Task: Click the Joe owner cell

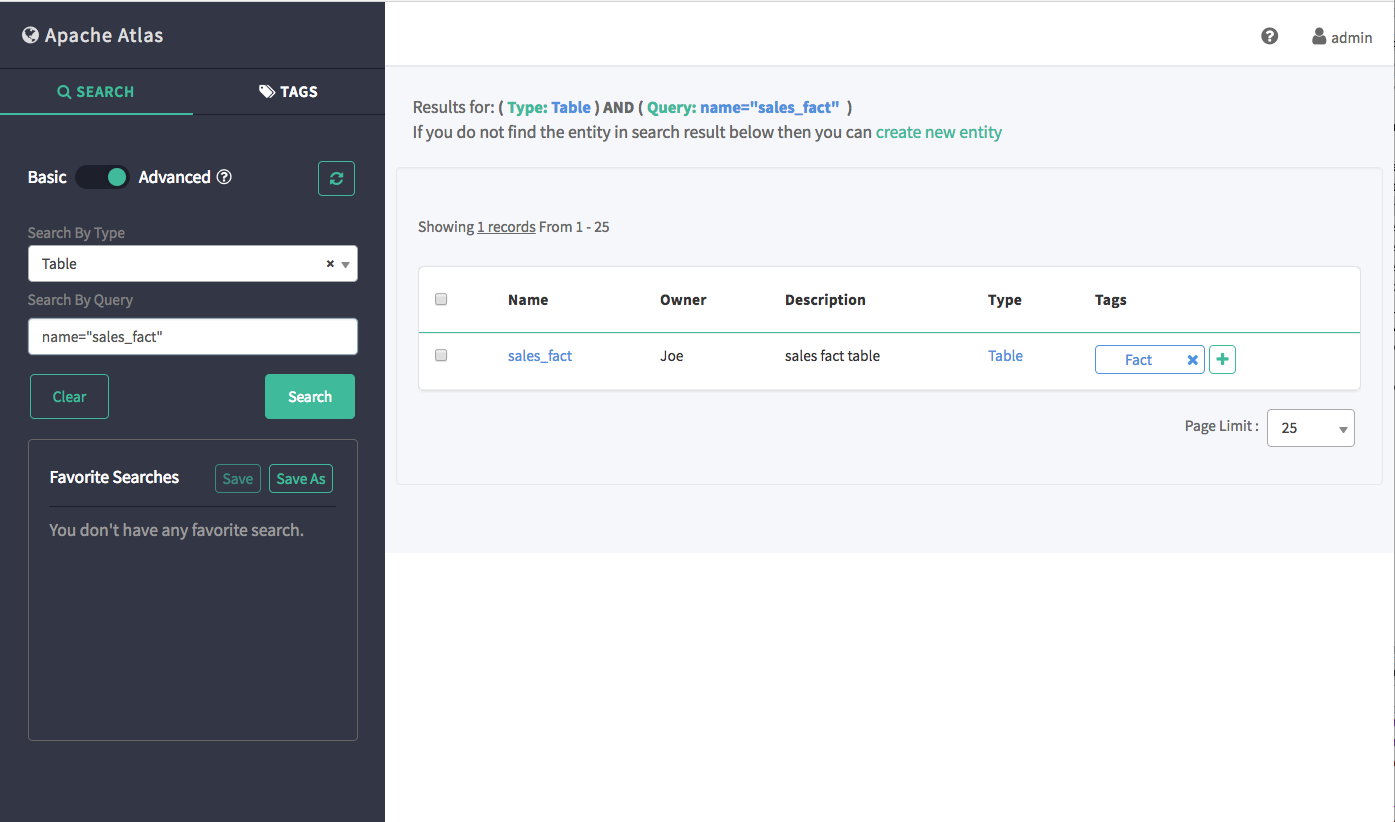Action: 672,356
